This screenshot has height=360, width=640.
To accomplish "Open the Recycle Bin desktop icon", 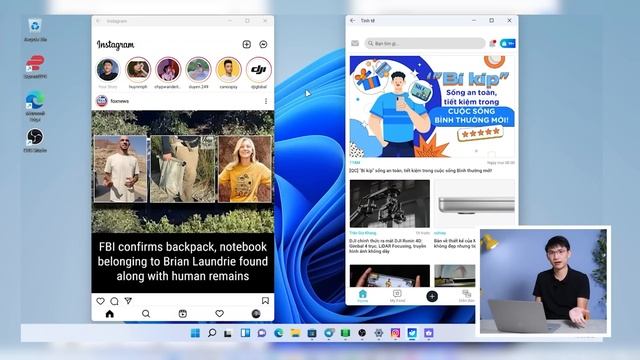I will (35, 30).
